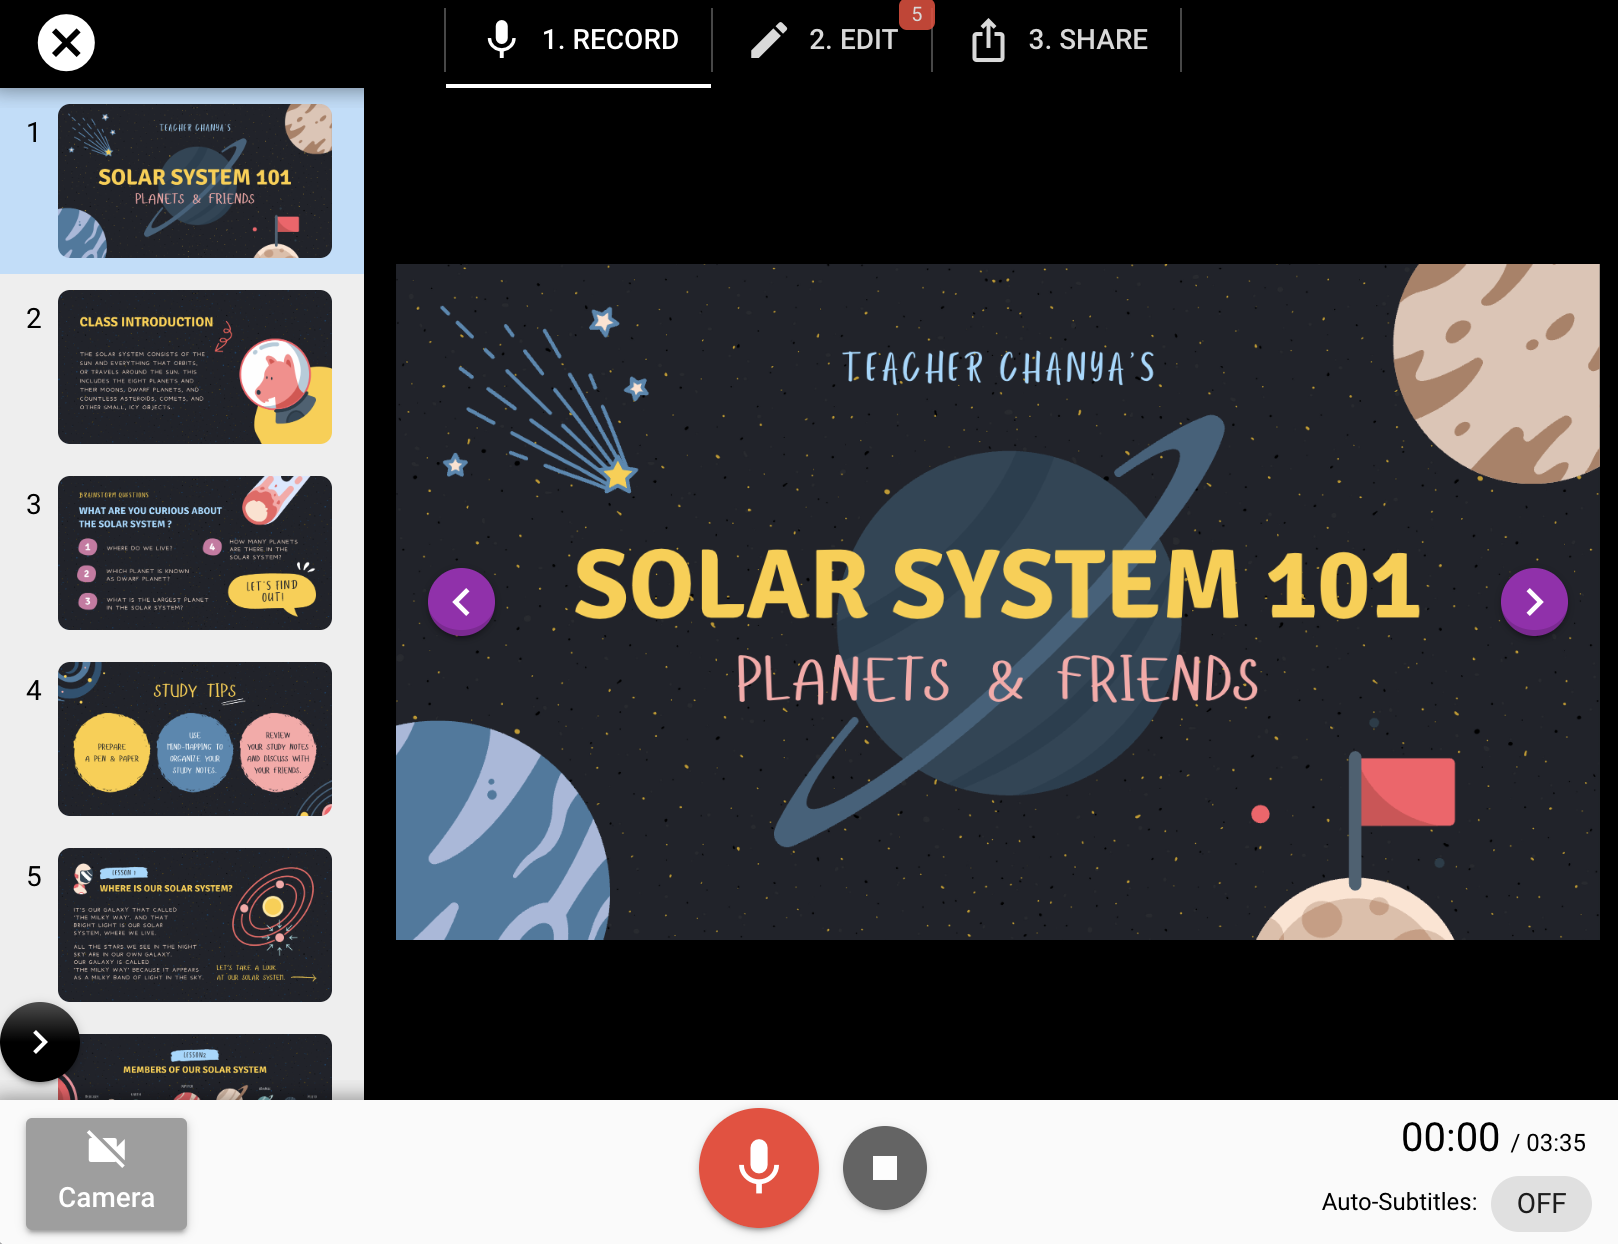
Task: Turn on the Camera
Action: [x=106, y=1174]
